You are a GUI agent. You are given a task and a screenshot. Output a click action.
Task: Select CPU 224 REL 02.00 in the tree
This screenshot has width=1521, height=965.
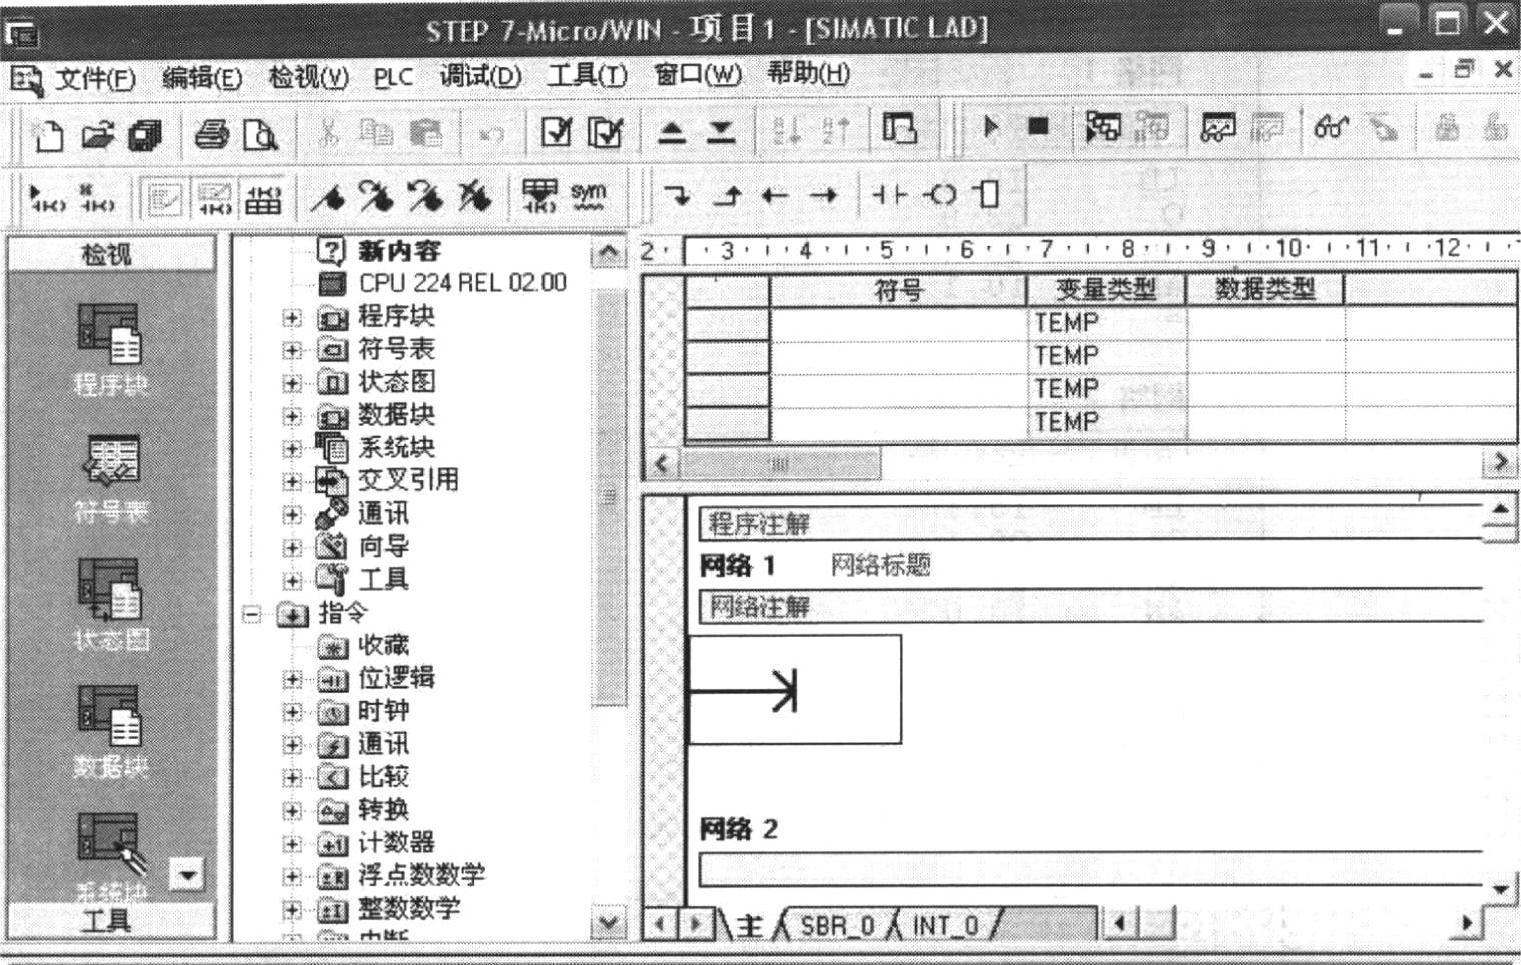(462, 283)
